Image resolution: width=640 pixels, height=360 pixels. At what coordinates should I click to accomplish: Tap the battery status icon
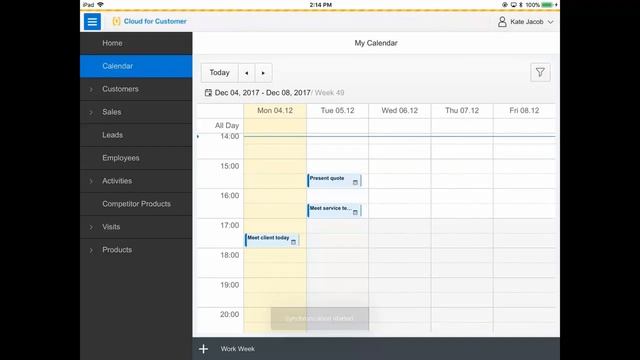click(547, 5)
